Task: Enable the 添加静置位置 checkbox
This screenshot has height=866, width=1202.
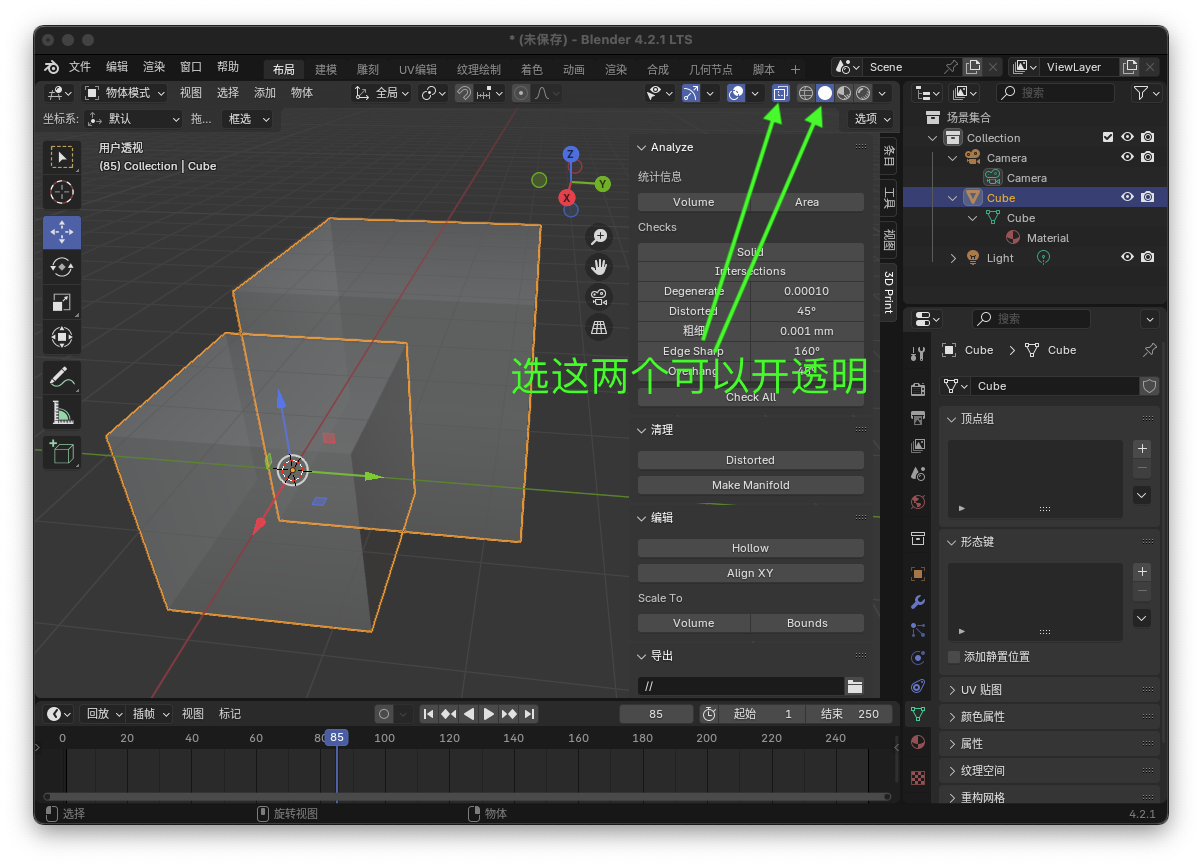Action: coord(954,657)
